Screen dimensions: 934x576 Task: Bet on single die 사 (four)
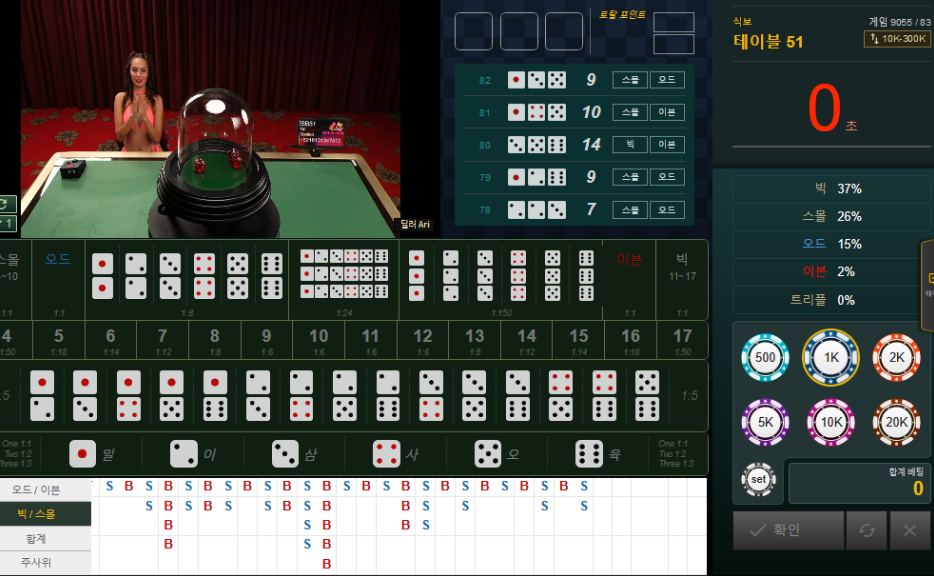tap(397, 454)
